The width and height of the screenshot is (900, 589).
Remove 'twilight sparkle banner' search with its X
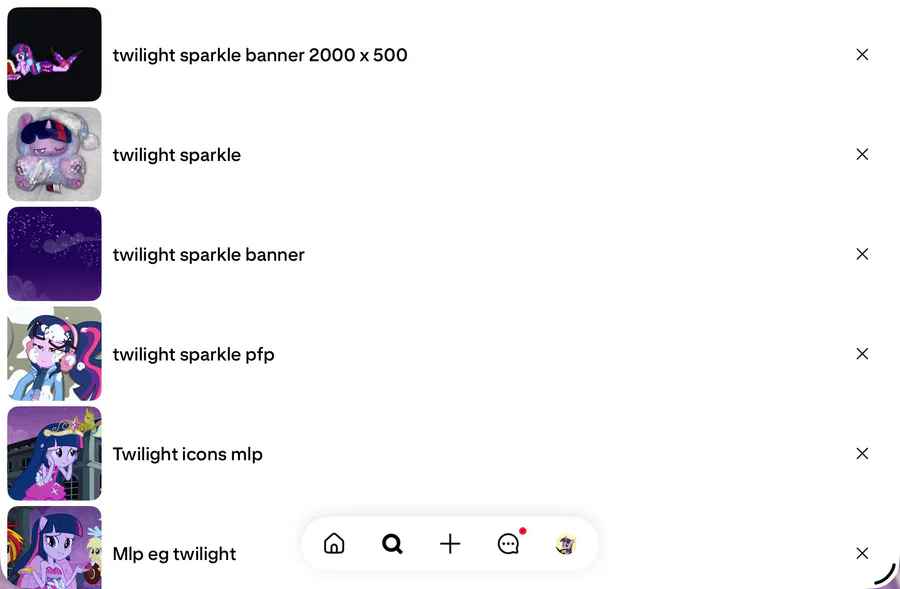point(862,254)
